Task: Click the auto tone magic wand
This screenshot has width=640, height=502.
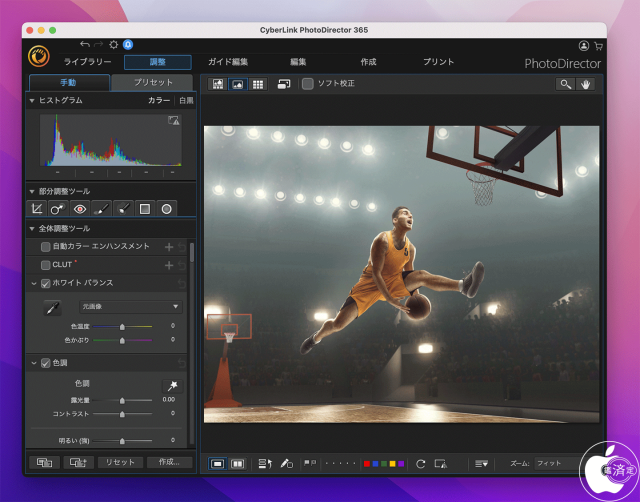Action: [172, 385]
